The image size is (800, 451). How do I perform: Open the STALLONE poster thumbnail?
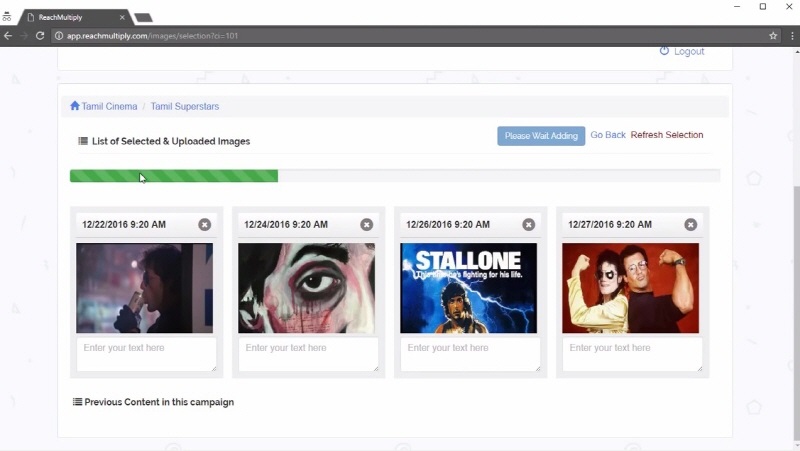coord(468,288)
